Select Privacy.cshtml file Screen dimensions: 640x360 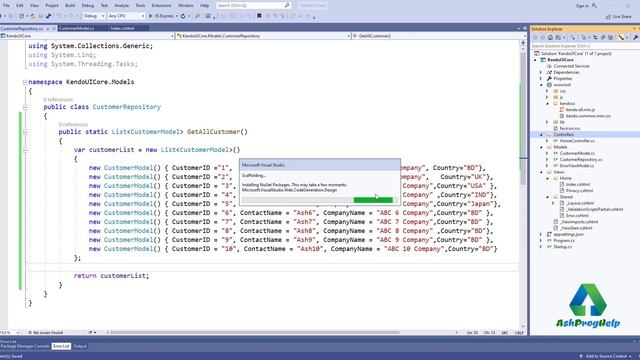(x=579, y=191)
